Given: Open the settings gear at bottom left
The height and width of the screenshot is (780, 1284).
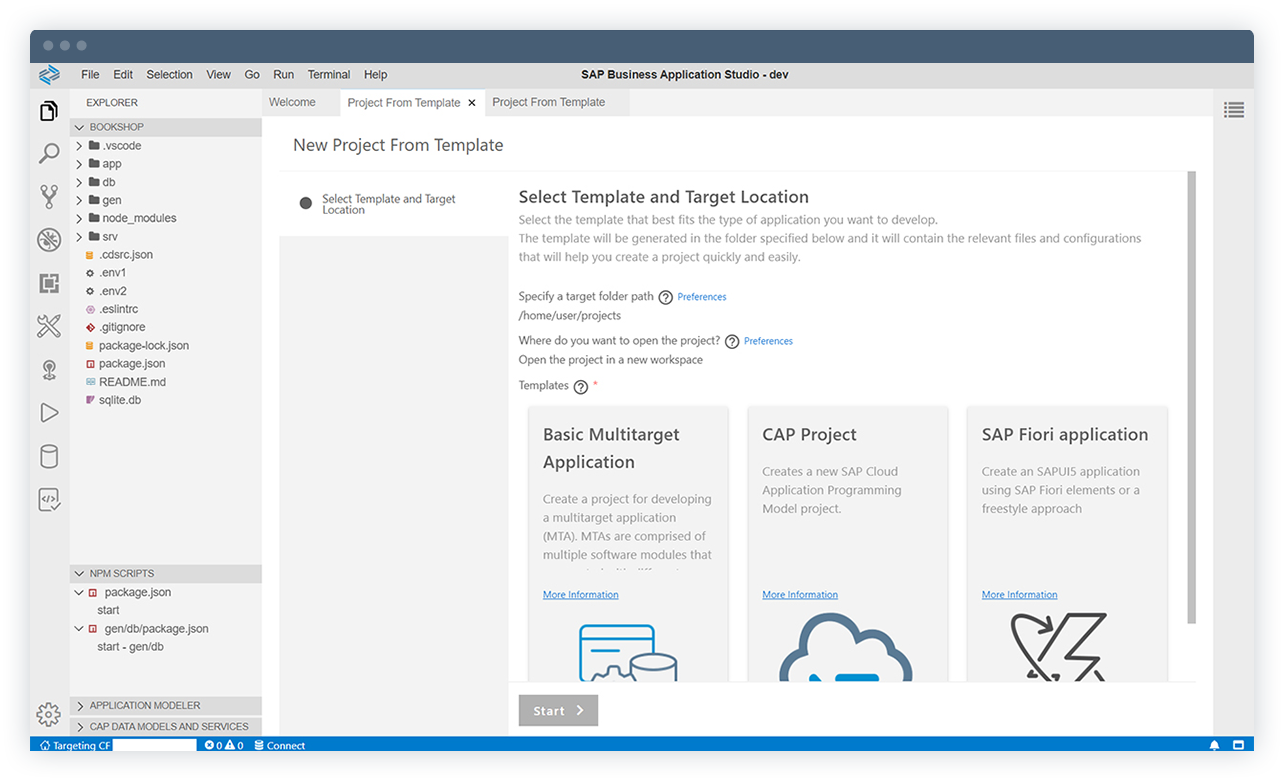Looking at the screenshot, I should [48, 715].
